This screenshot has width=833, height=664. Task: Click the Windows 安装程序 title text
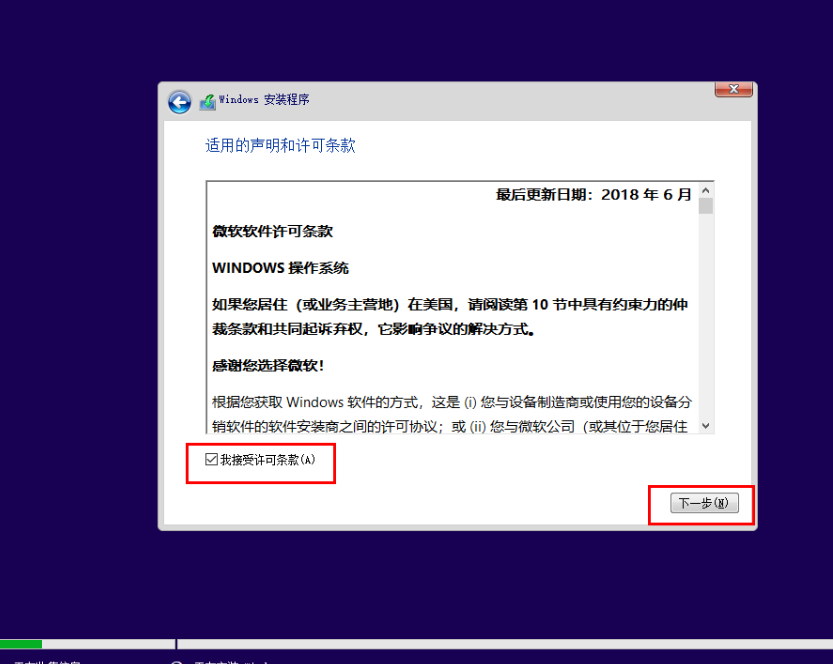[264, 99]
